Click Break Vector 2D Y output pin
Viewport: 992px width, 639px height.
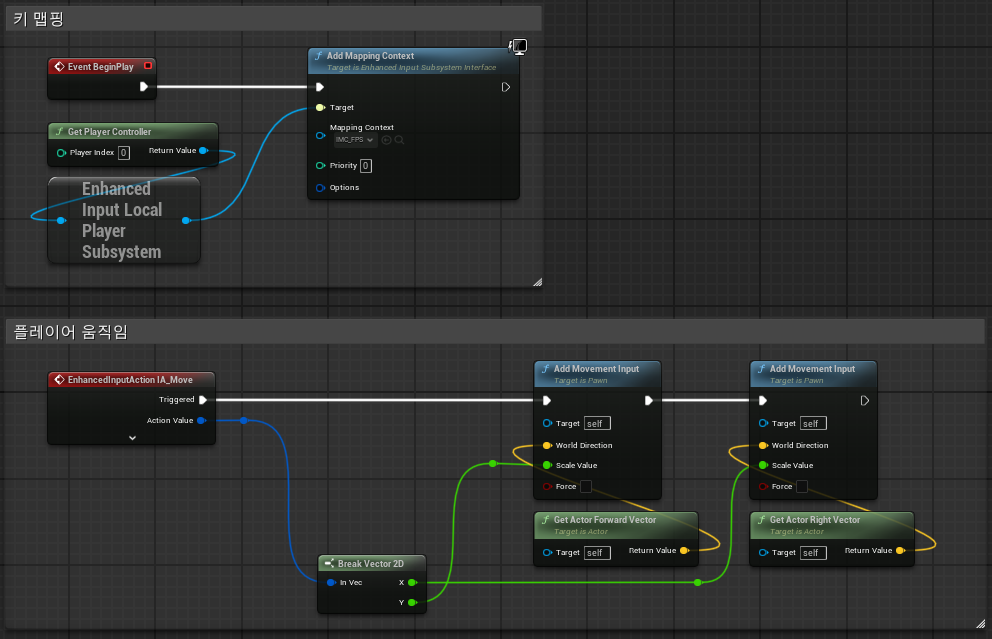(412, 602)
